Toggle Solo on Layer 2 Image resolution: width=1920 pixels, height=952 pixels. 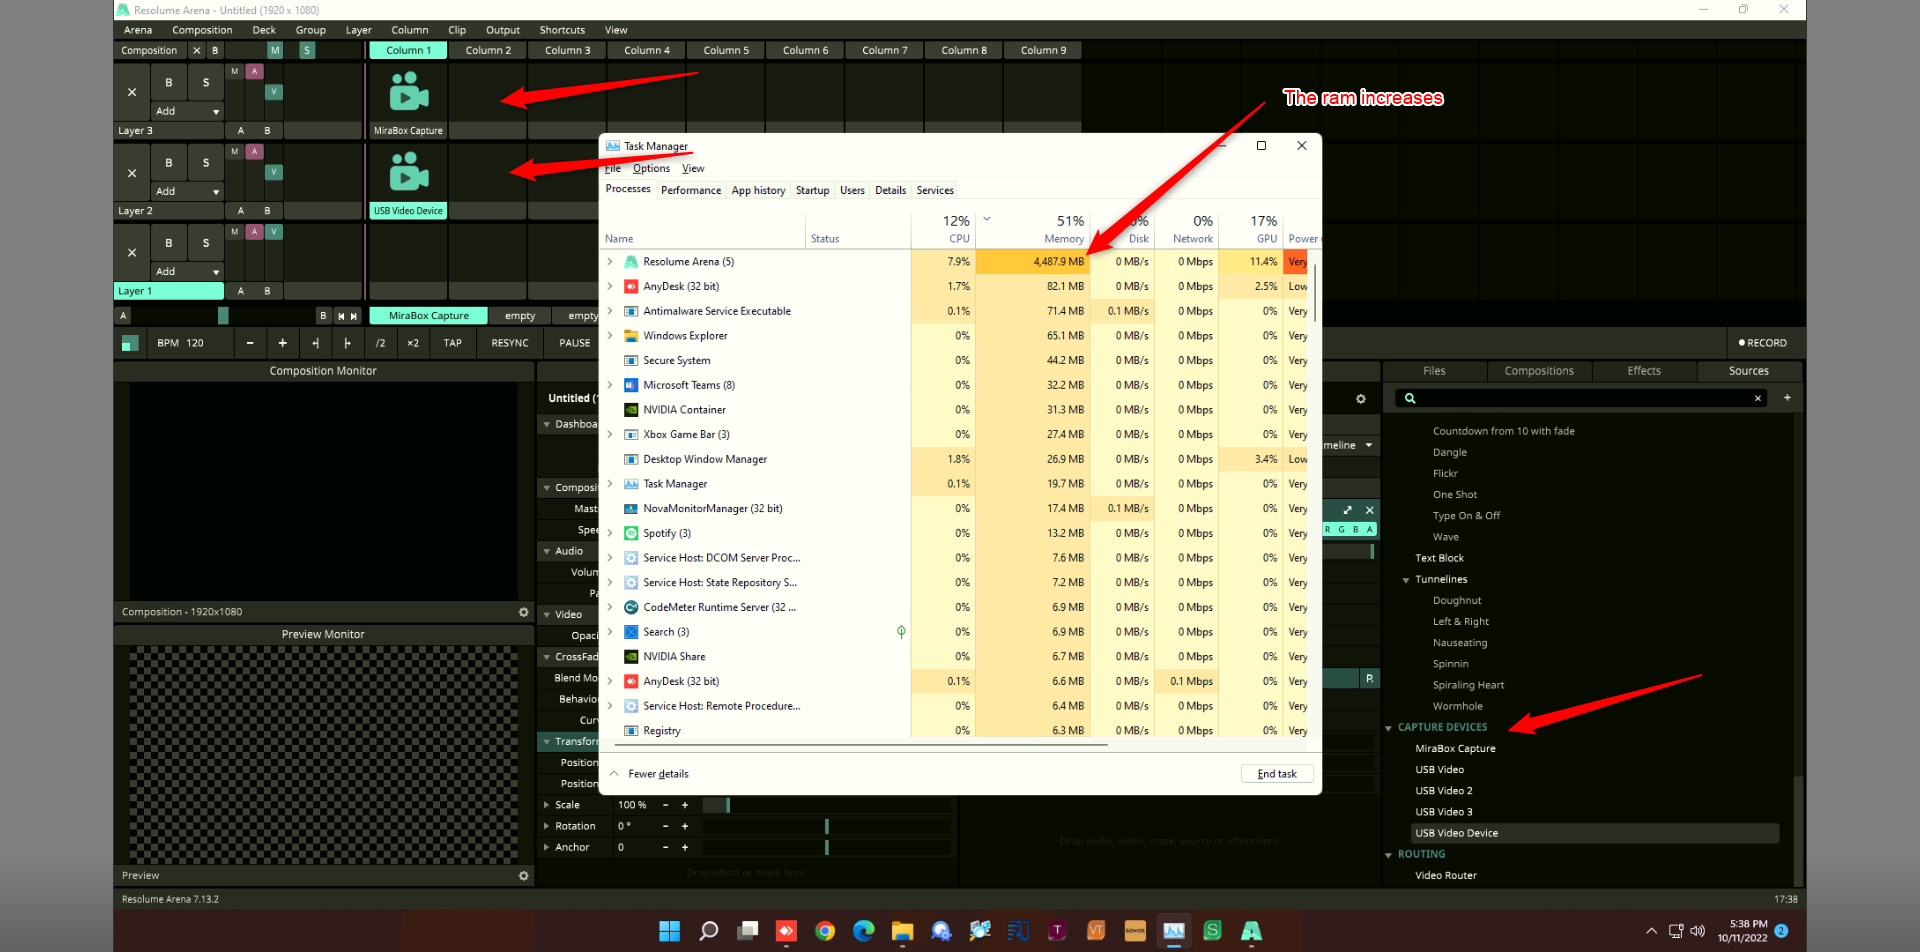pos(206,162)
